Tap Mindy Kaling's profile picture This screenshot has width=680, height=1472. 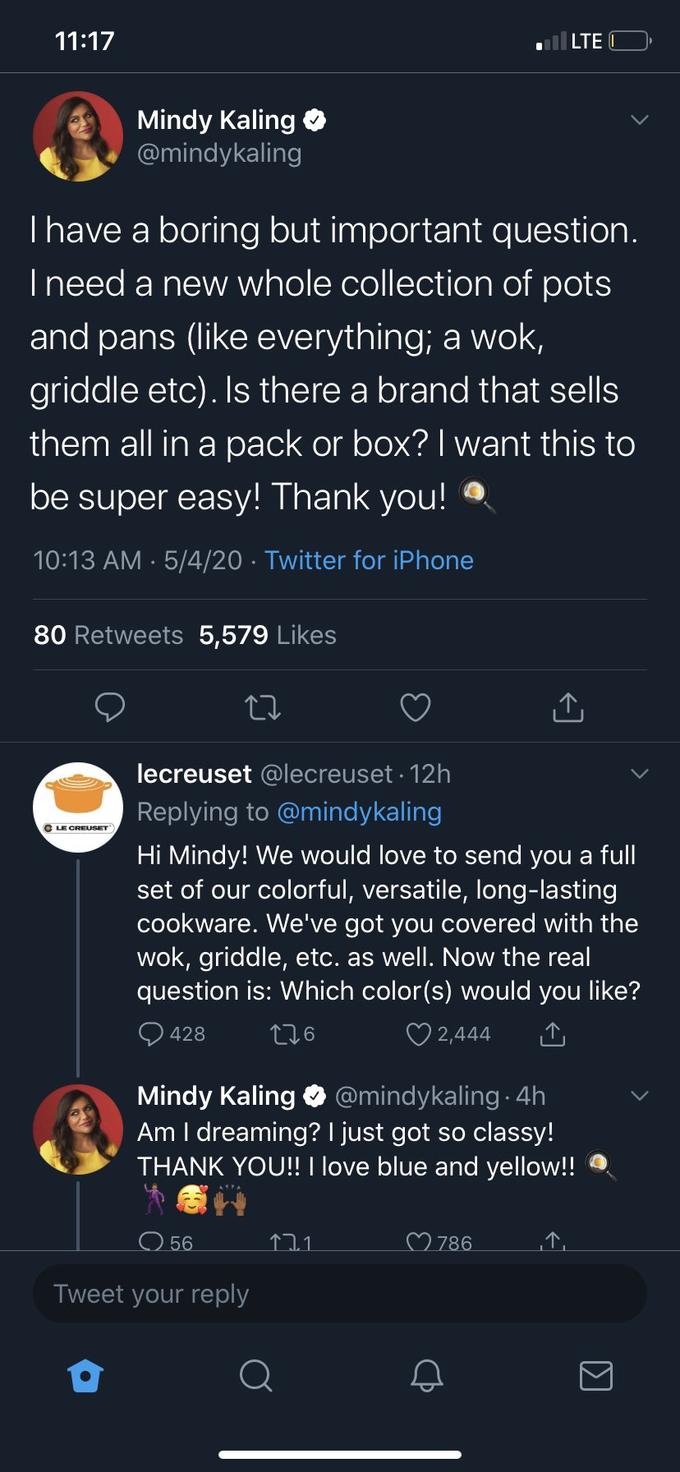coord(78,135)
